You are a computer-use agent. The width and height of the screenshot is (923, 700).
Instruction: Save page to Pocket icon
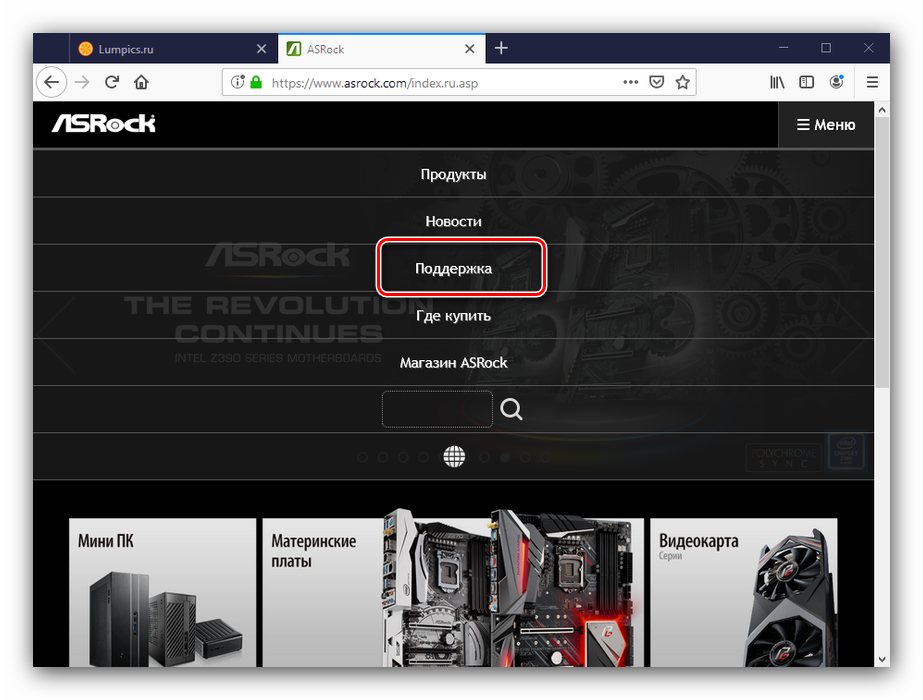[657, 82]
